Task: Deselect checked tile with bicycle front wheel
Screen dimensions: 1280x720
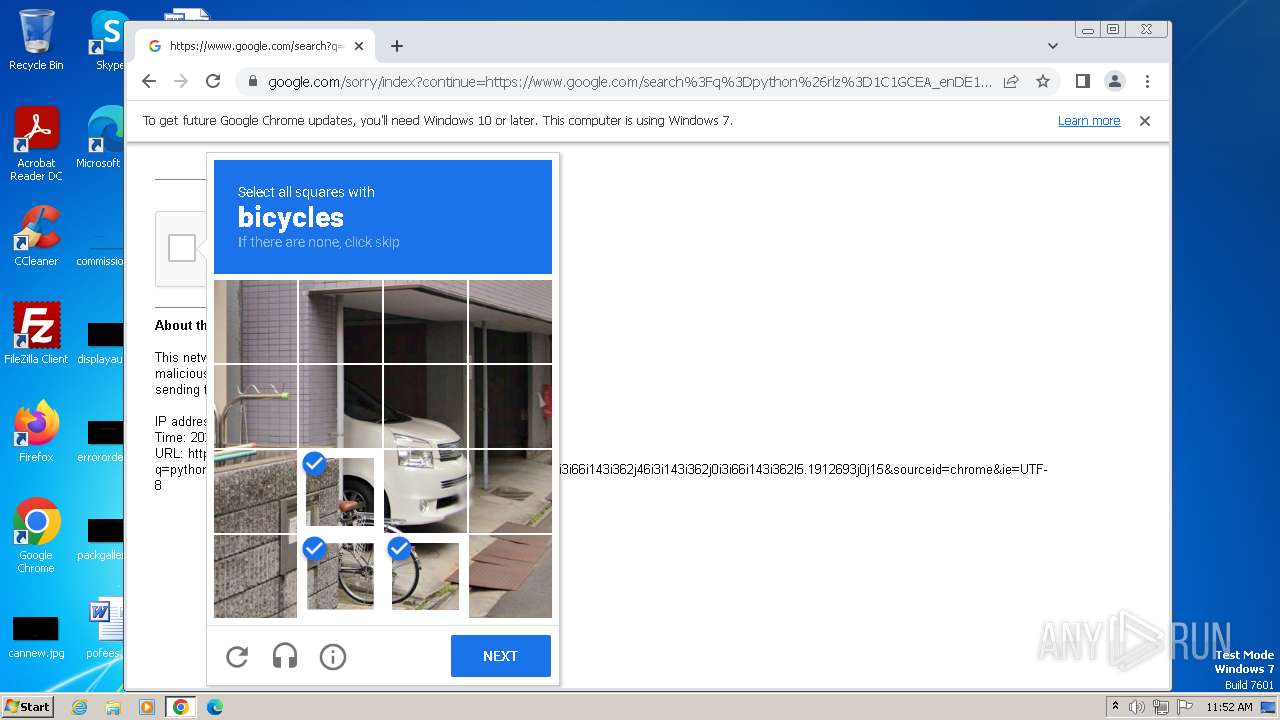Action: [425, 576]
